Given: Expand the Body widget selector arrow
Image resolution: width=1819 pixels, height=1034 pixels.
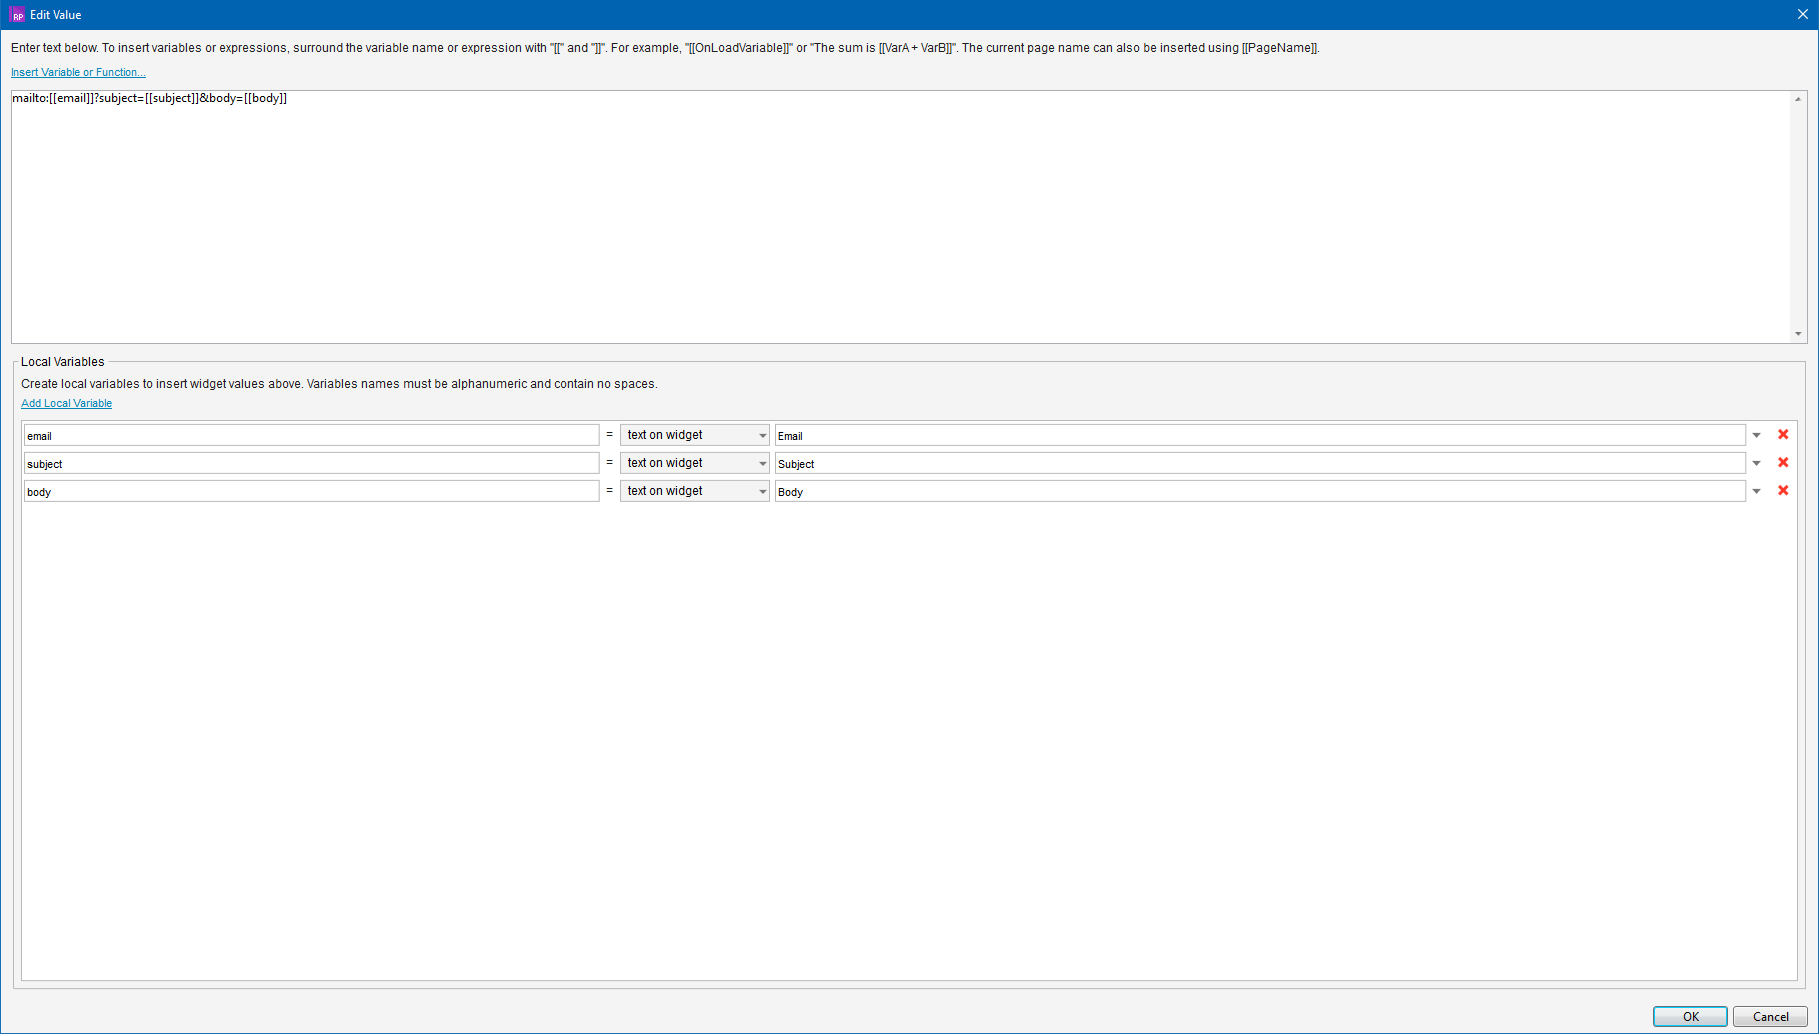Looking at the screenshot, I should coord(1757,491).
